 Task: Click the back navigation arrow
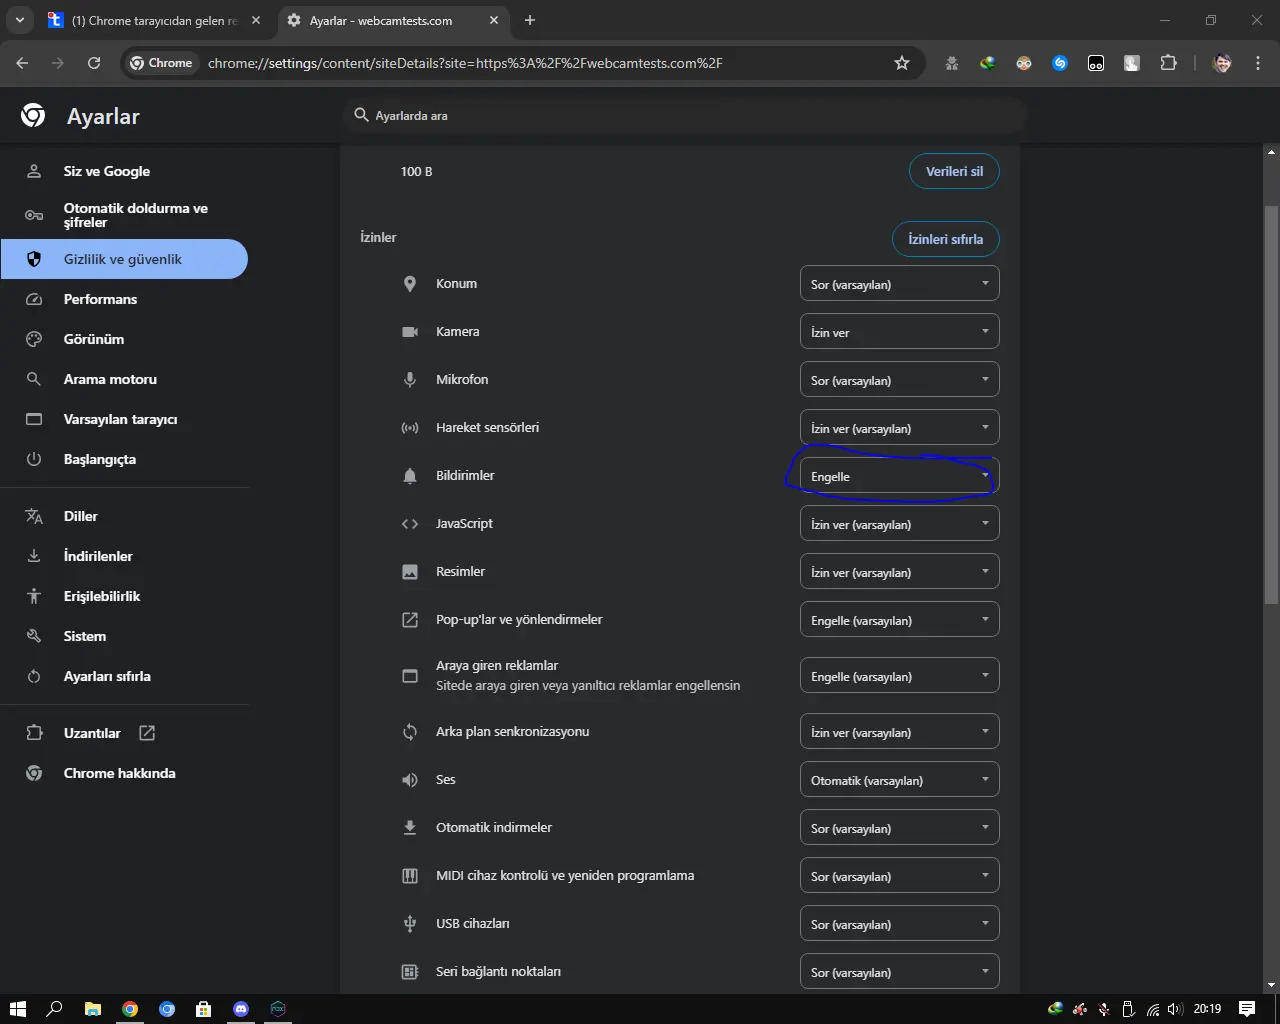(22, 63)
